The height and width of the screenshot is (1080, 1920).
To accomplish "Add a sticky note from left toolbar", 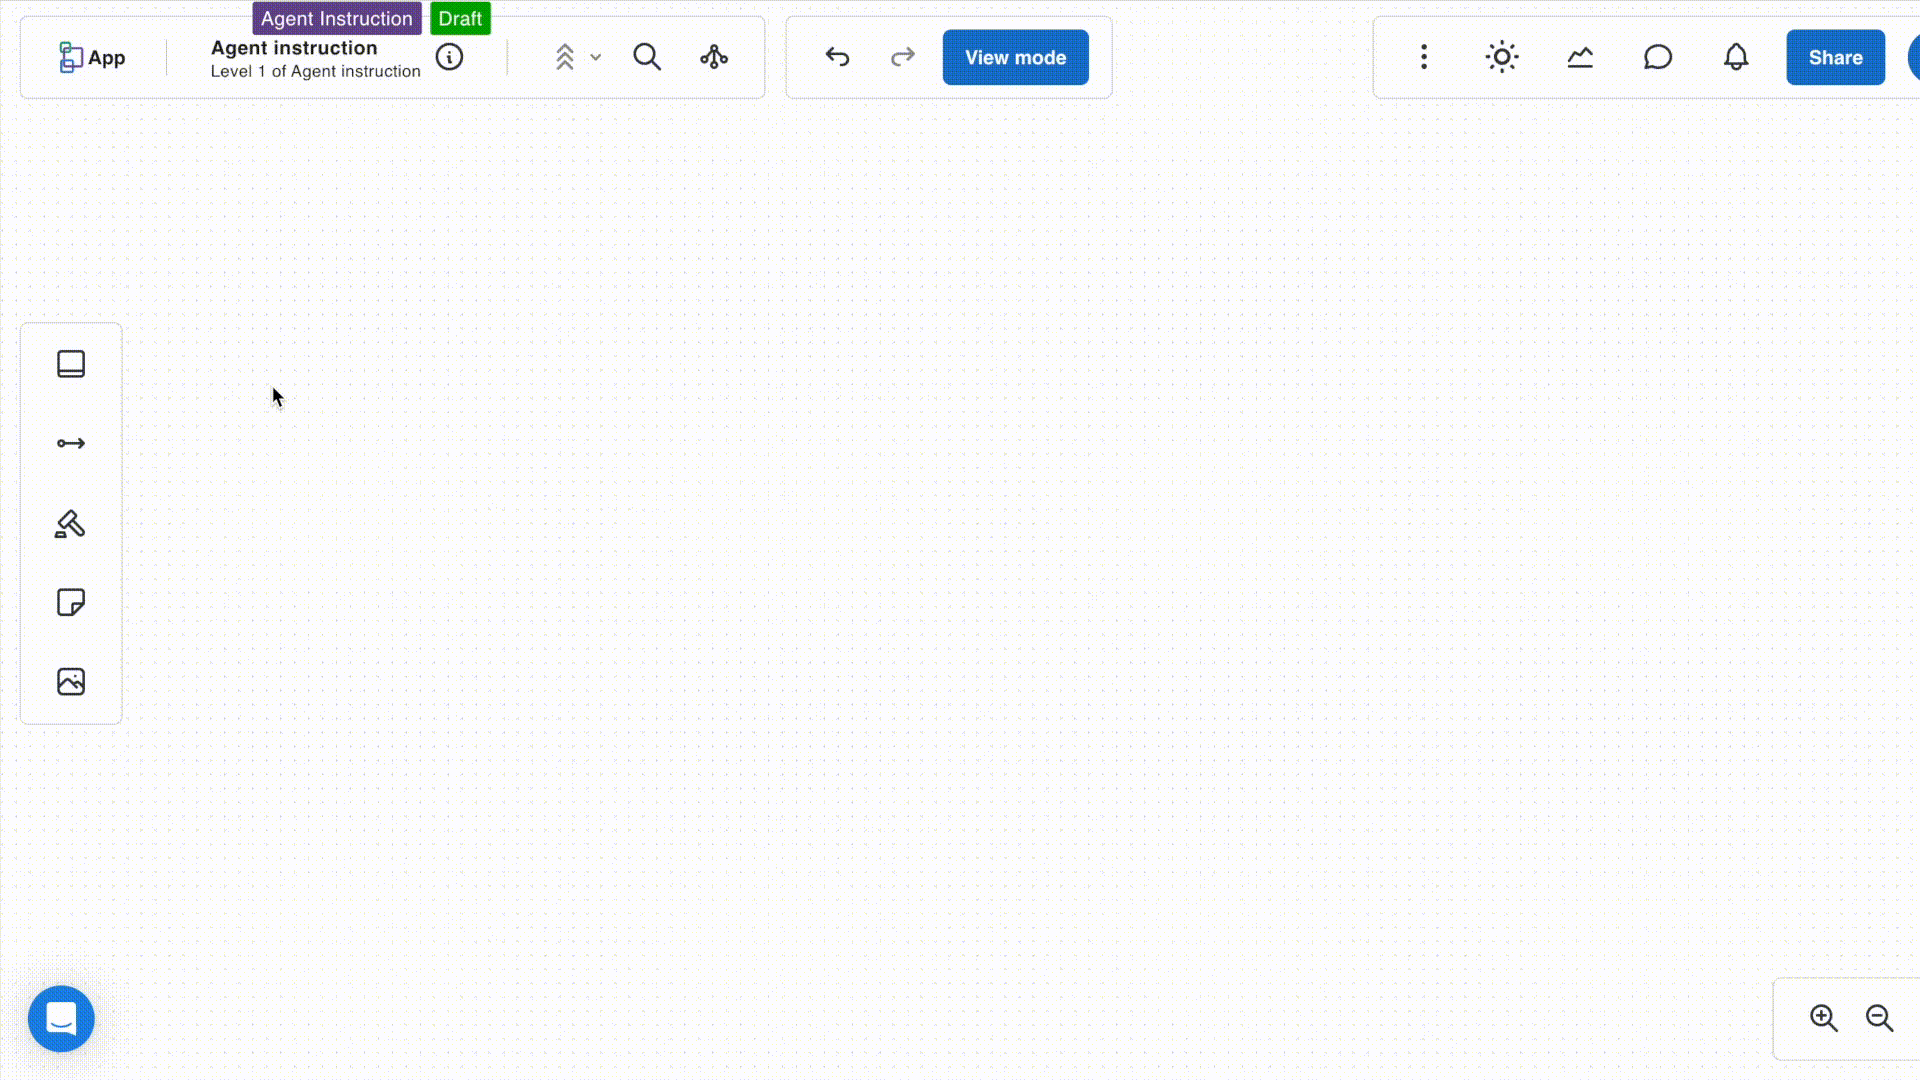I will pyautogui.click(x=71, y=602).
